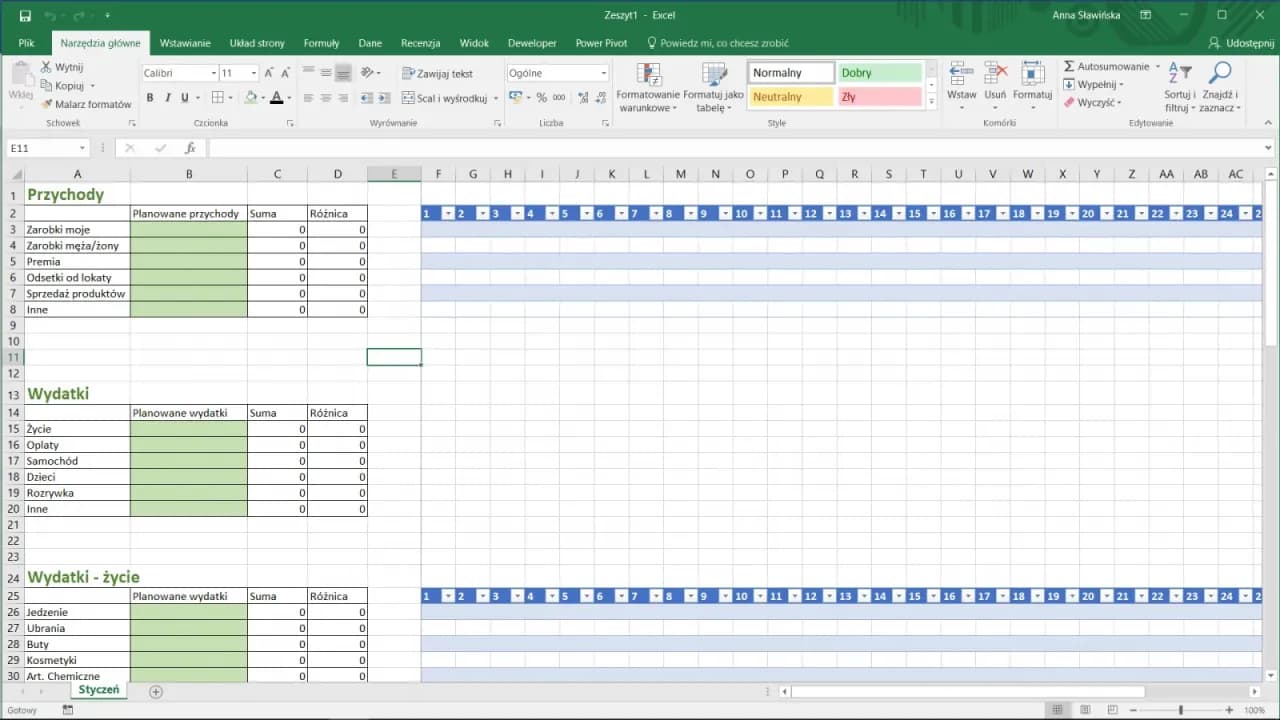Select the Styczeń sheet tab
1280x720 pixels.
pyautogui.click(x=99, y=690)
